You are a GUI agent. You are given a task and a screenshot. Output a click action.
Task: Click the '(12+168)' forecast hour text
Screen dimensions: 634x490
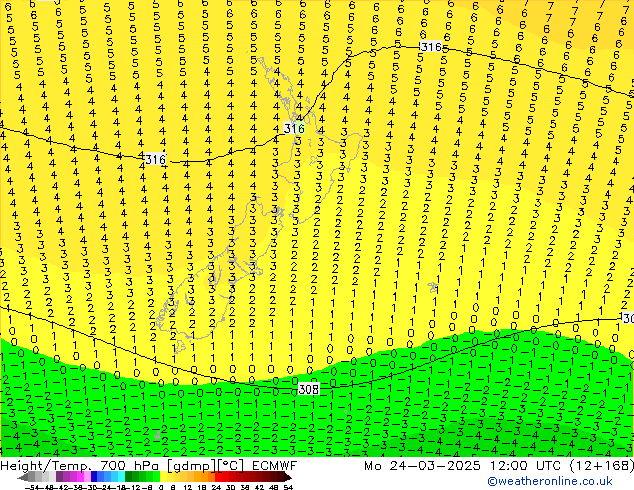602,466
